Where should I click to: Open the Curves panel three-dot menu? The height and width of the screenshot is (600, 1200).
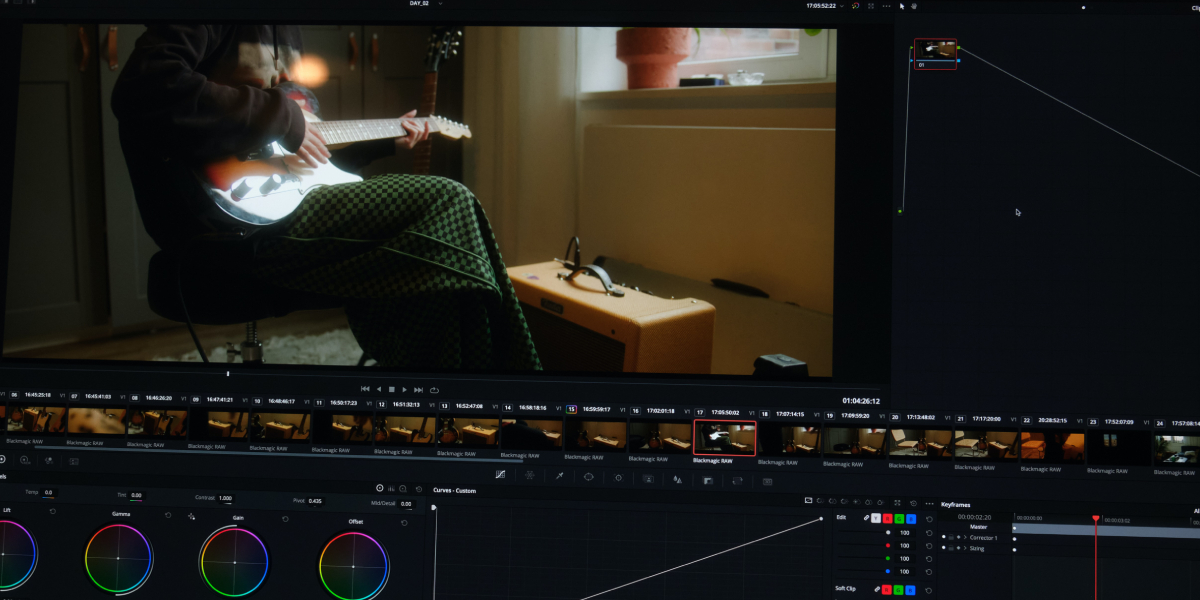click(x=929, y=502)
